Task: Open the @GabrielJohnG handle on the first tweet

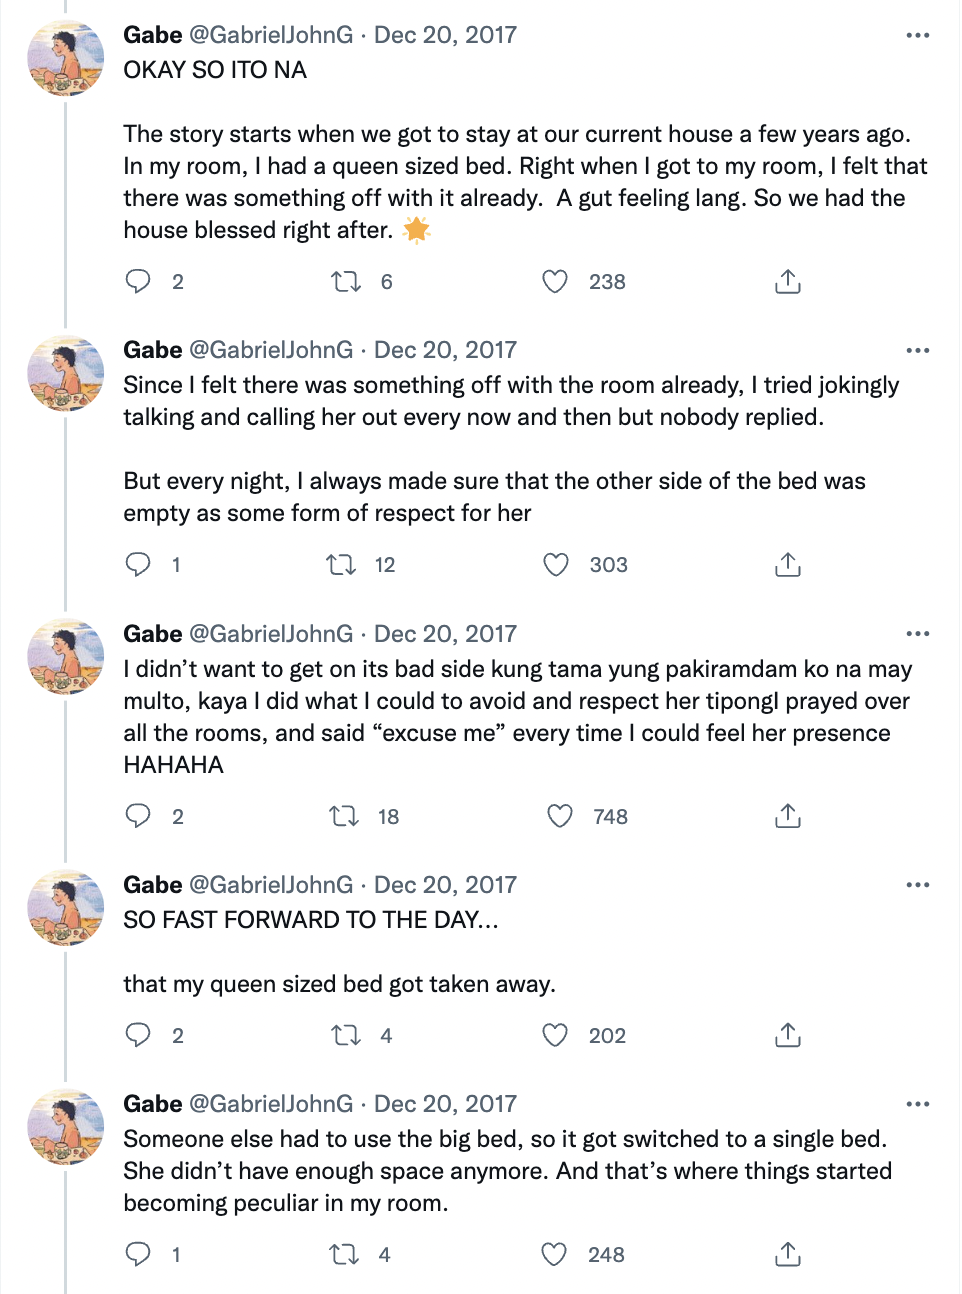Action: (271, 35)
